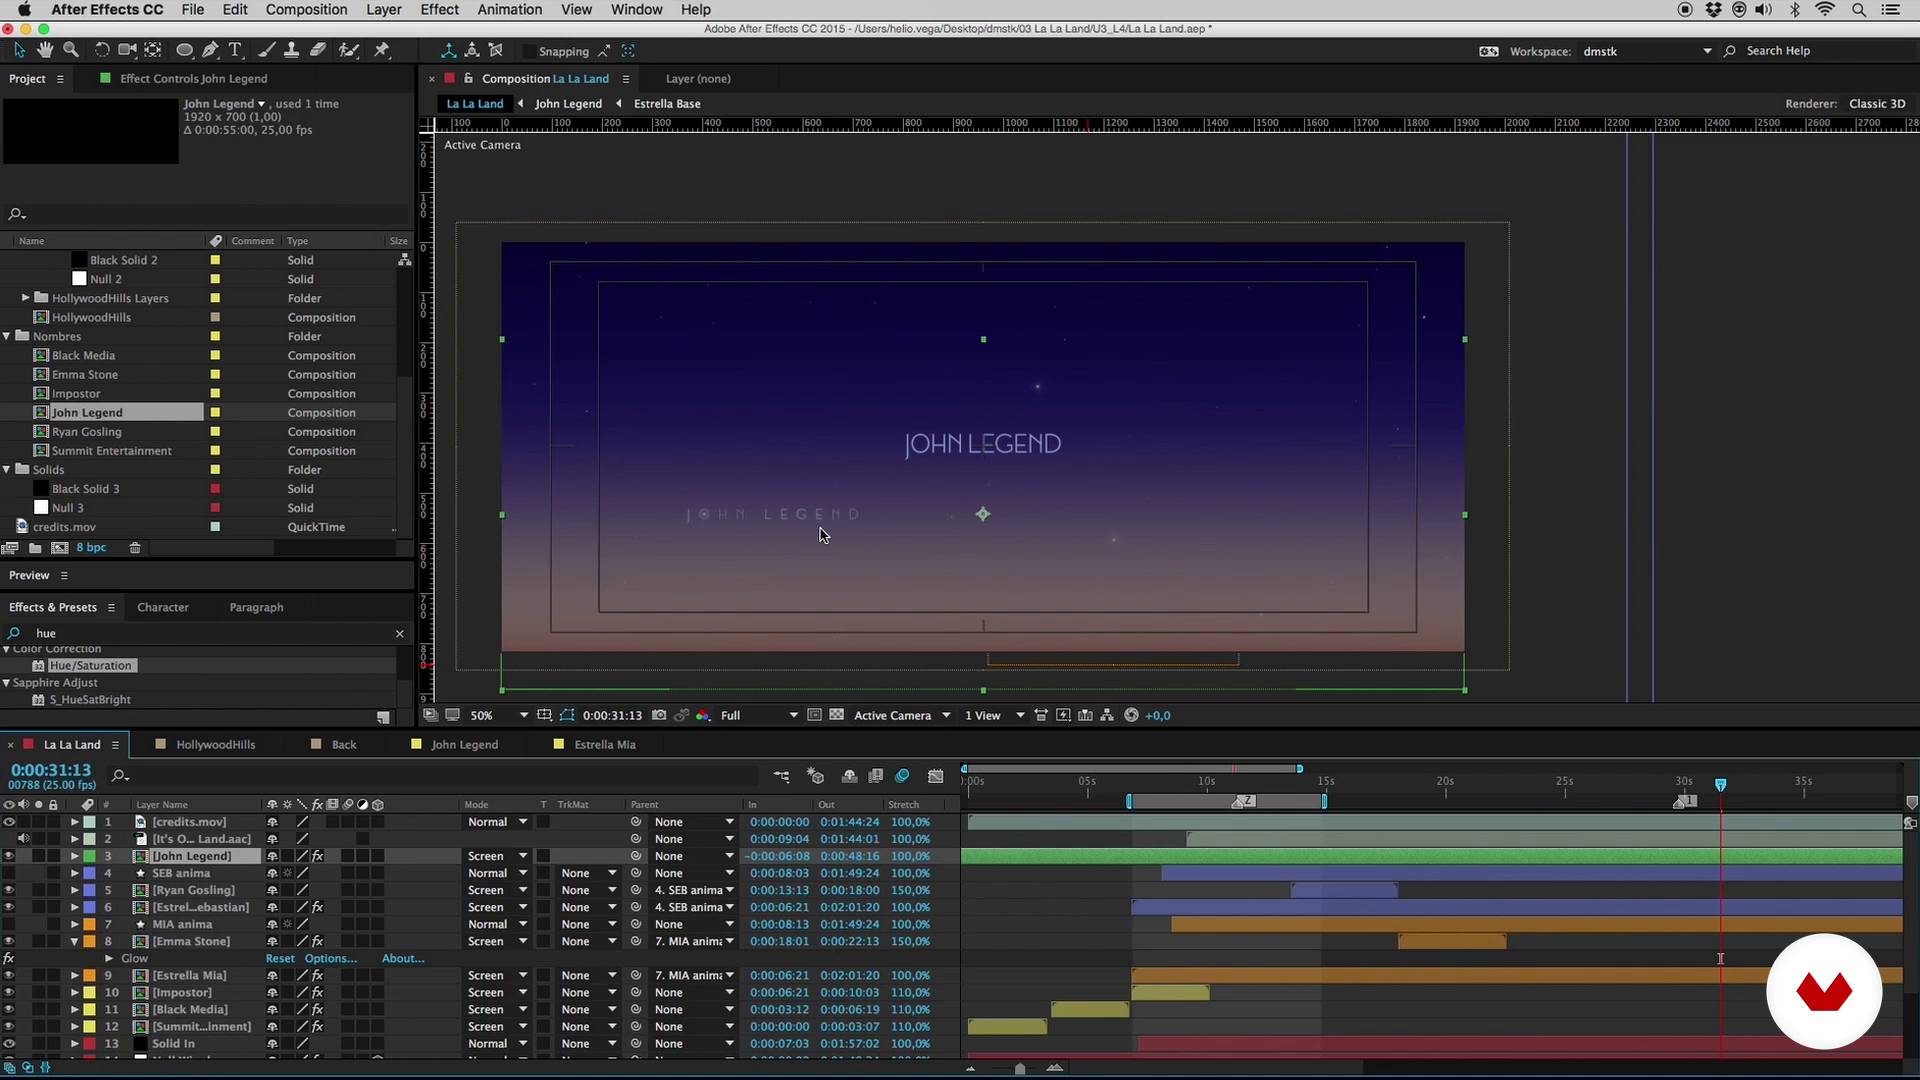
Task: Select the Horizontal Type tool
Action: pos(236,50)
